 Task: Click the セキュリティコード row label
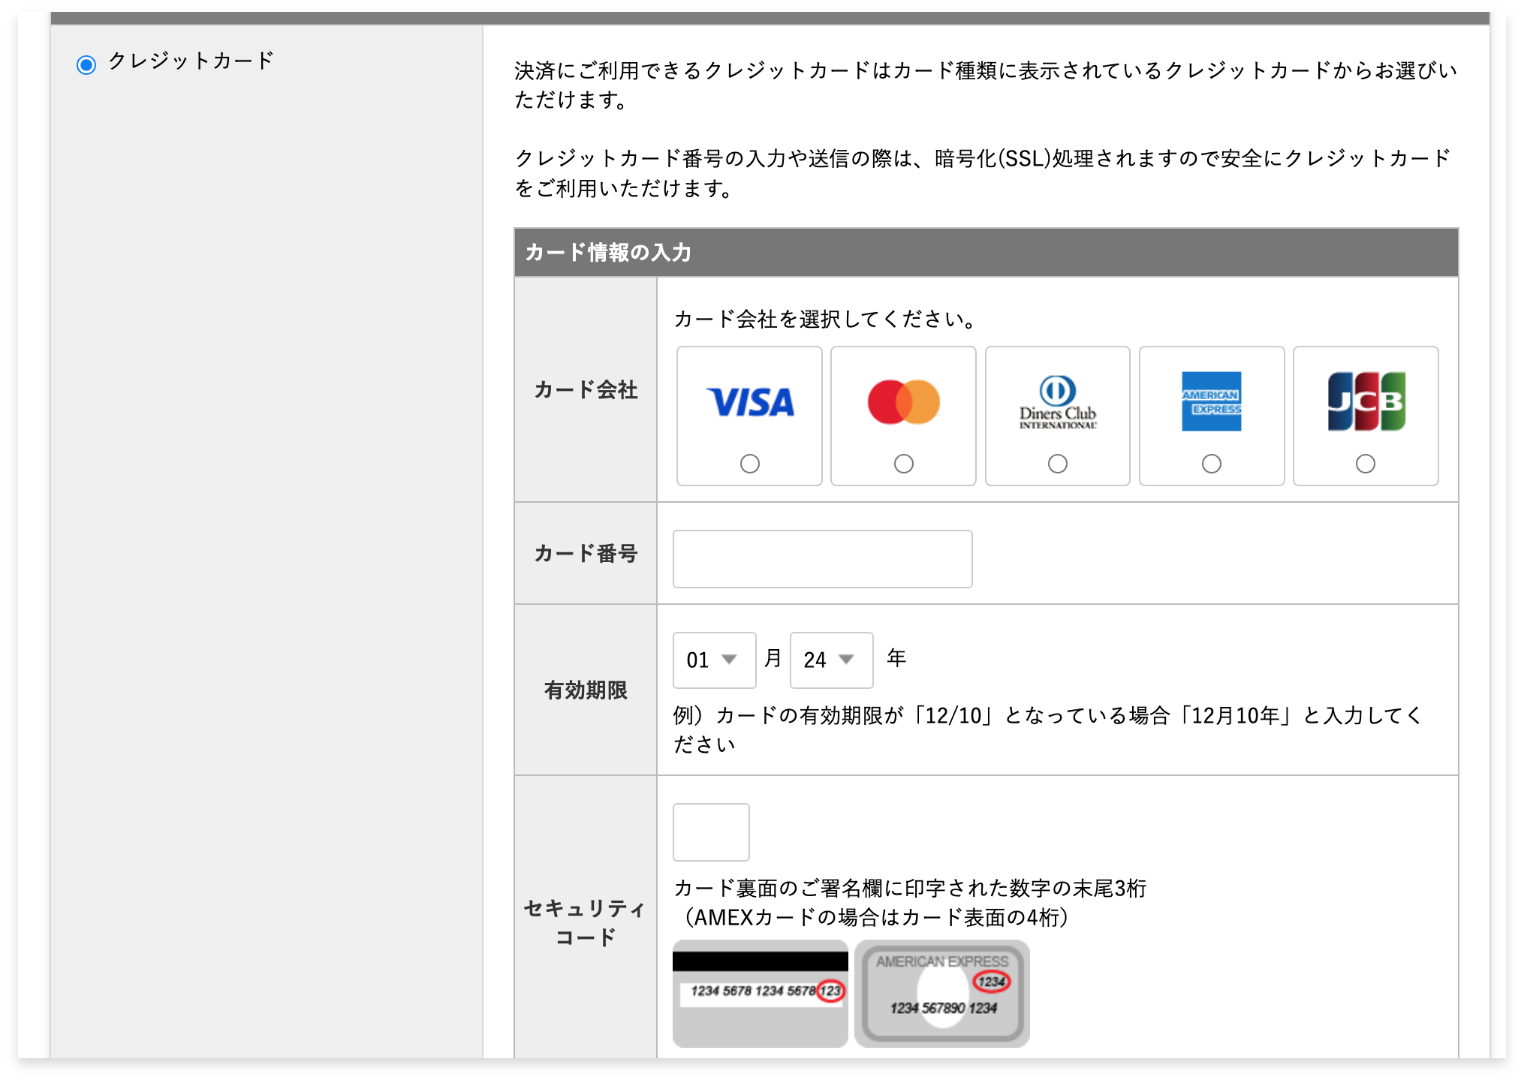586,922
